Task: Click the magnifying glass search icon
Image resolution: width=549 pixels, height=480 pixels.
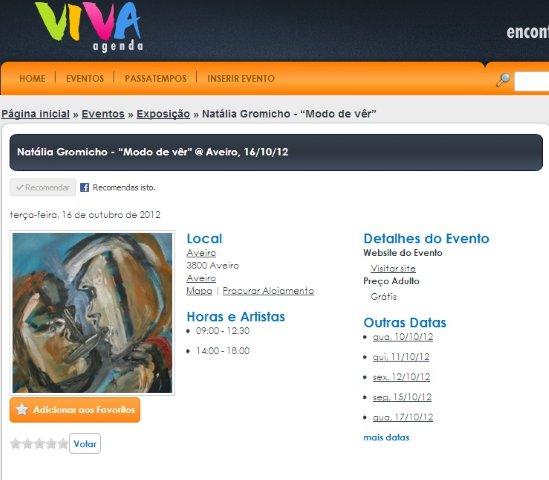Action: click(503, 80)
